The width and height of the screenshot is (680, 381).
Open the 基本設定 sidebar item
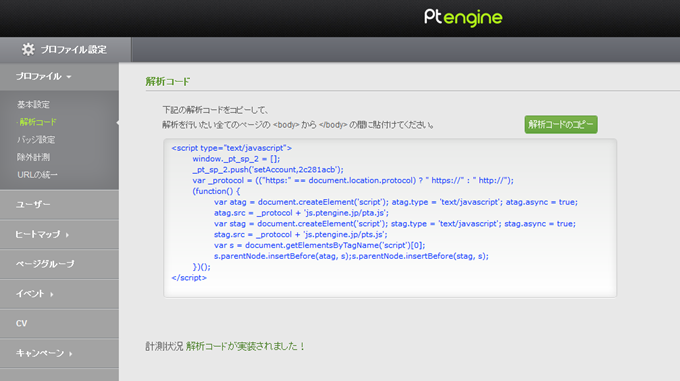[x=33, y=104]
